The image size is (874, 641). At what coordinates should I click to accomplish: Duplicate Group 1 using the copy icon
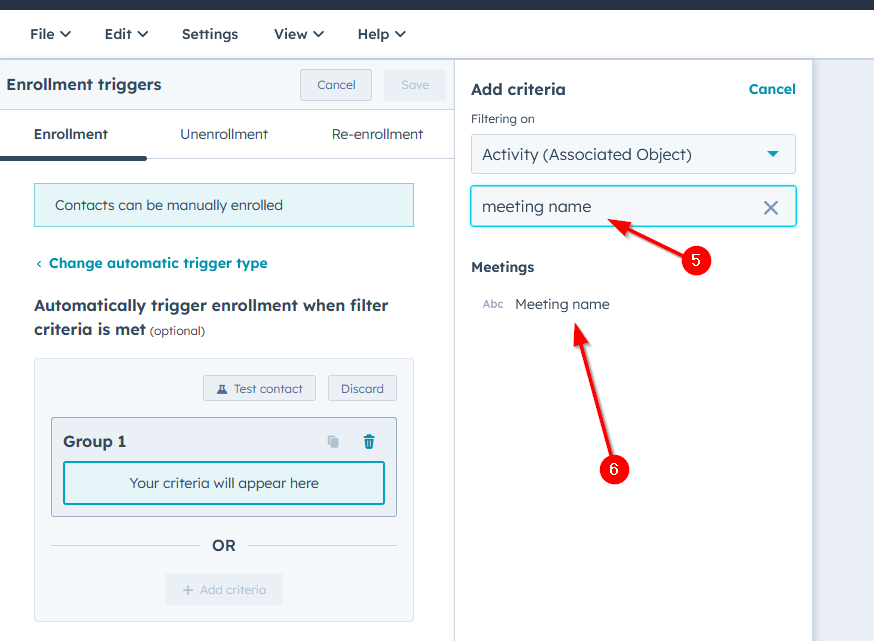click(x=333, y=441)
